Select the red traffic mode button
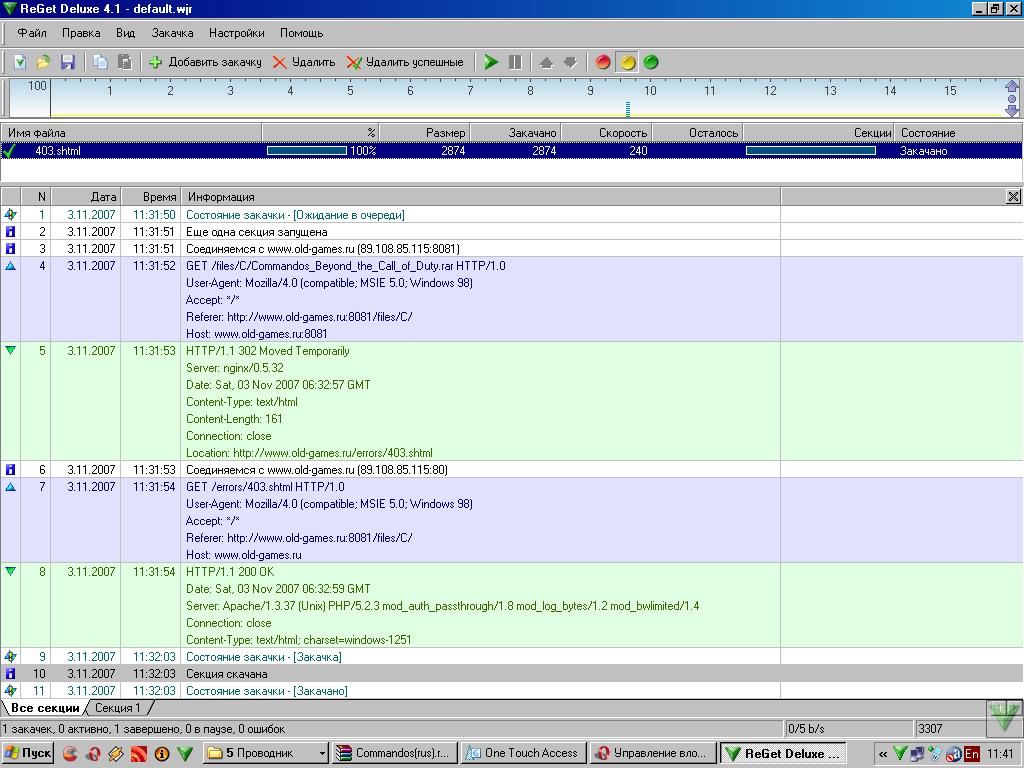The image size is (1024, 768). (x=603, y=62)
